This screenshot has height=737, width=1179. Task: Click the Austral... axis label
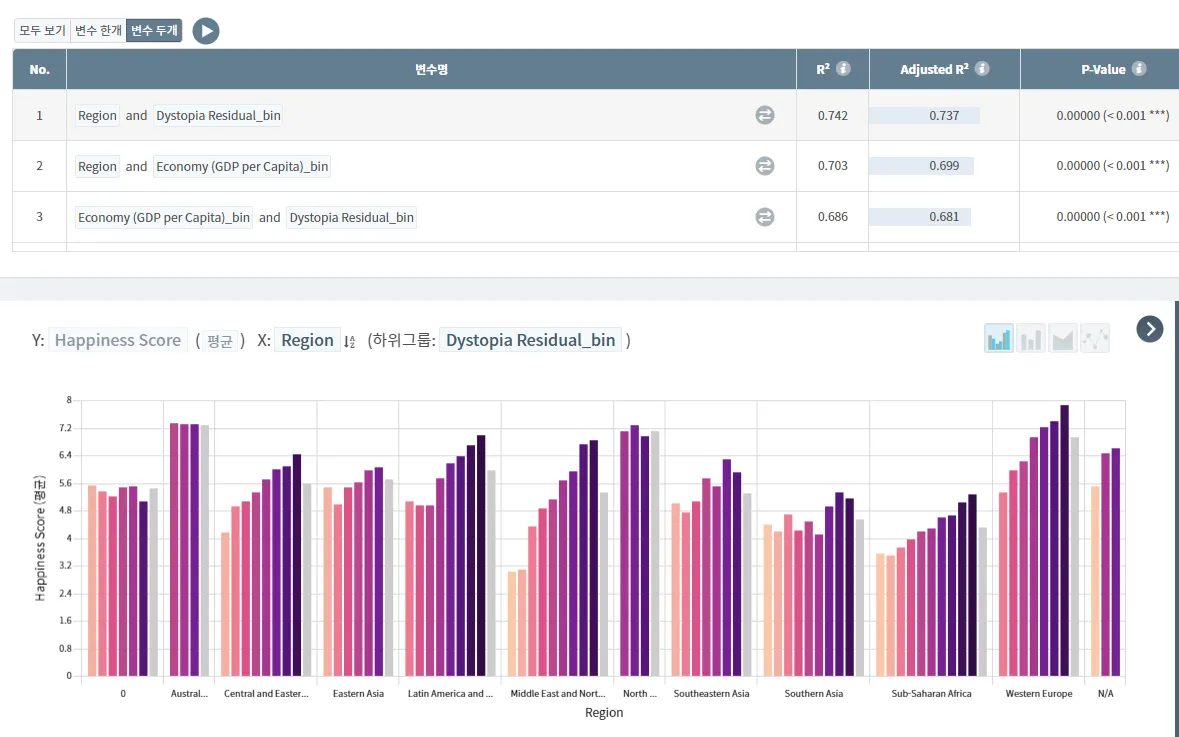tap(189, 693)
